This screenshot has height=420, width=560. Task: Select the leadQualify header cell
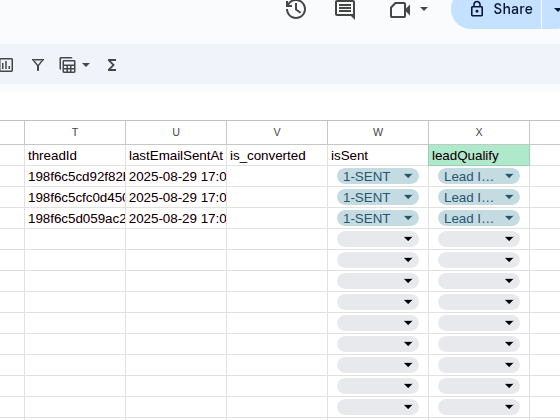click(479, 156)
